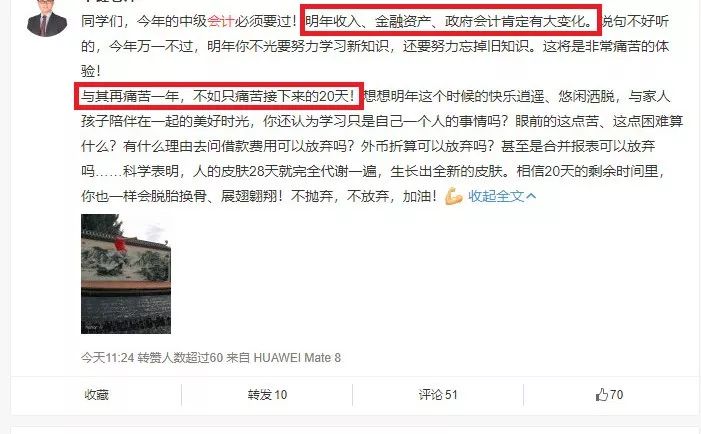
Task: Click the phrase 不抛弃，不放弃，加油
Action: [363, 196]
